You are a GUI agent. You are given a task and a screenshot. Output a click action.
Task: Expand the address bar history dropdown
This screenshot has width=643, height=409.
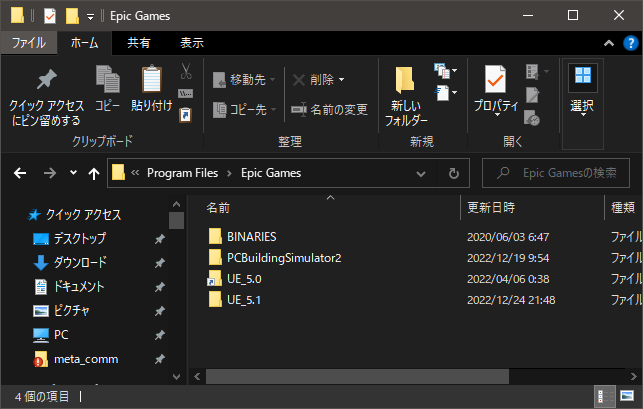421,174
